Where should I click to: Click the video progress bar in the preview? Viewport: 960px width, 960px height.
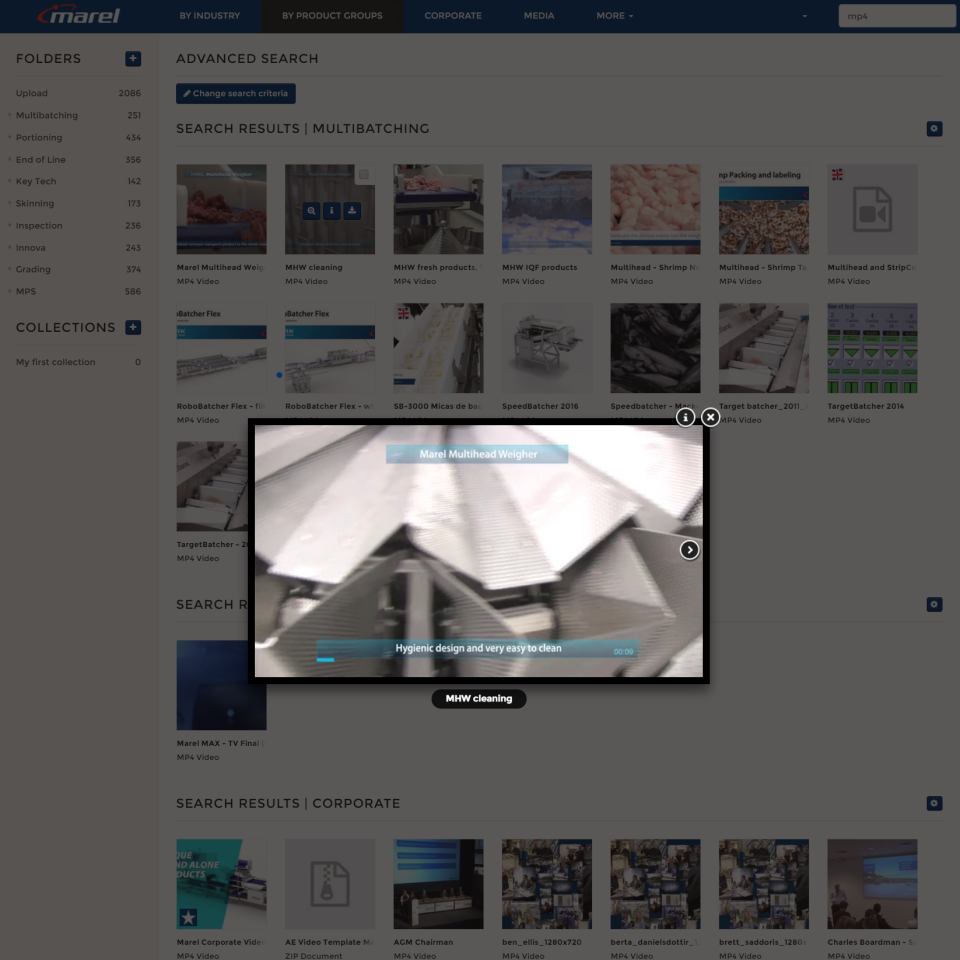click(x=477, y=659)
